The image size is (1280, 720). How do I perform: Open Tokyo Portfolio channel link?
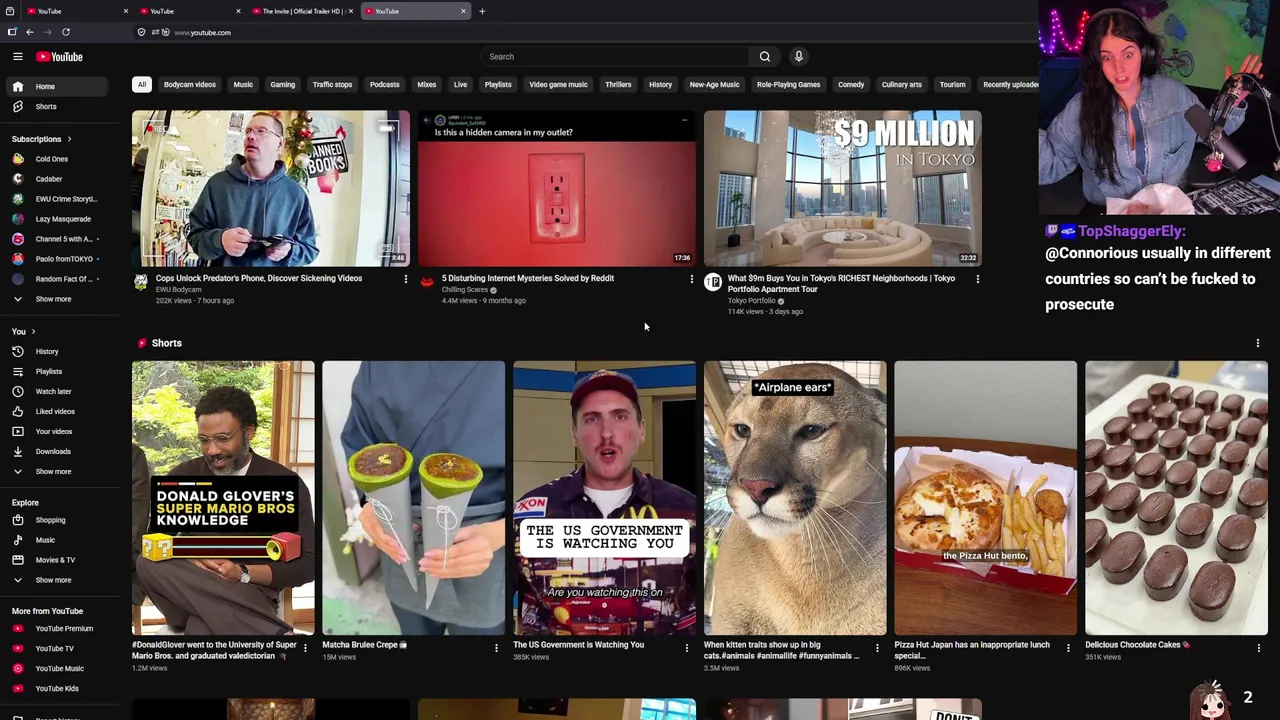tap(752, 301)
